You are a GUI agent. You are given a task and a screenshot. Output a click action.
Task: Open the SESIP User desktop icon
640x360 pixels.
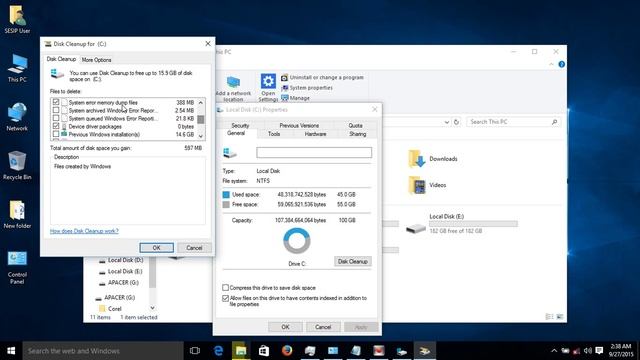click(17, 19)
